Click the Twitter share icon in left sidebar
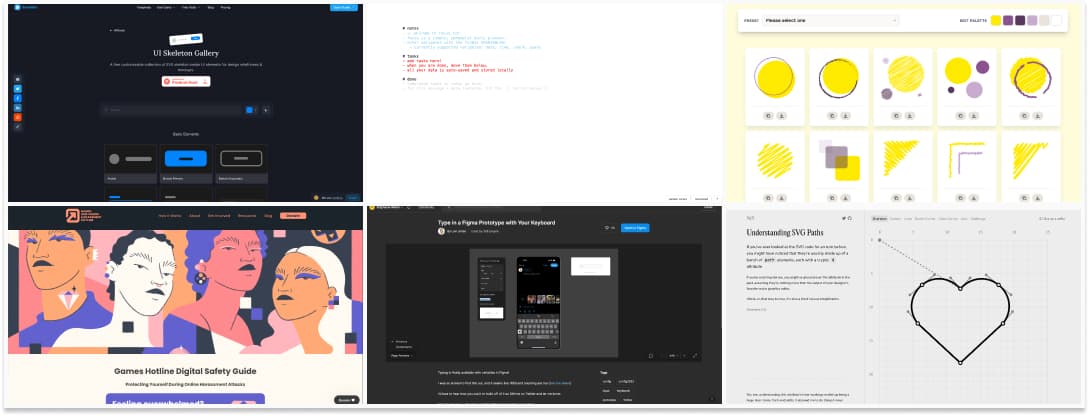The image size is (1089, 416). [x=17, y=90]
